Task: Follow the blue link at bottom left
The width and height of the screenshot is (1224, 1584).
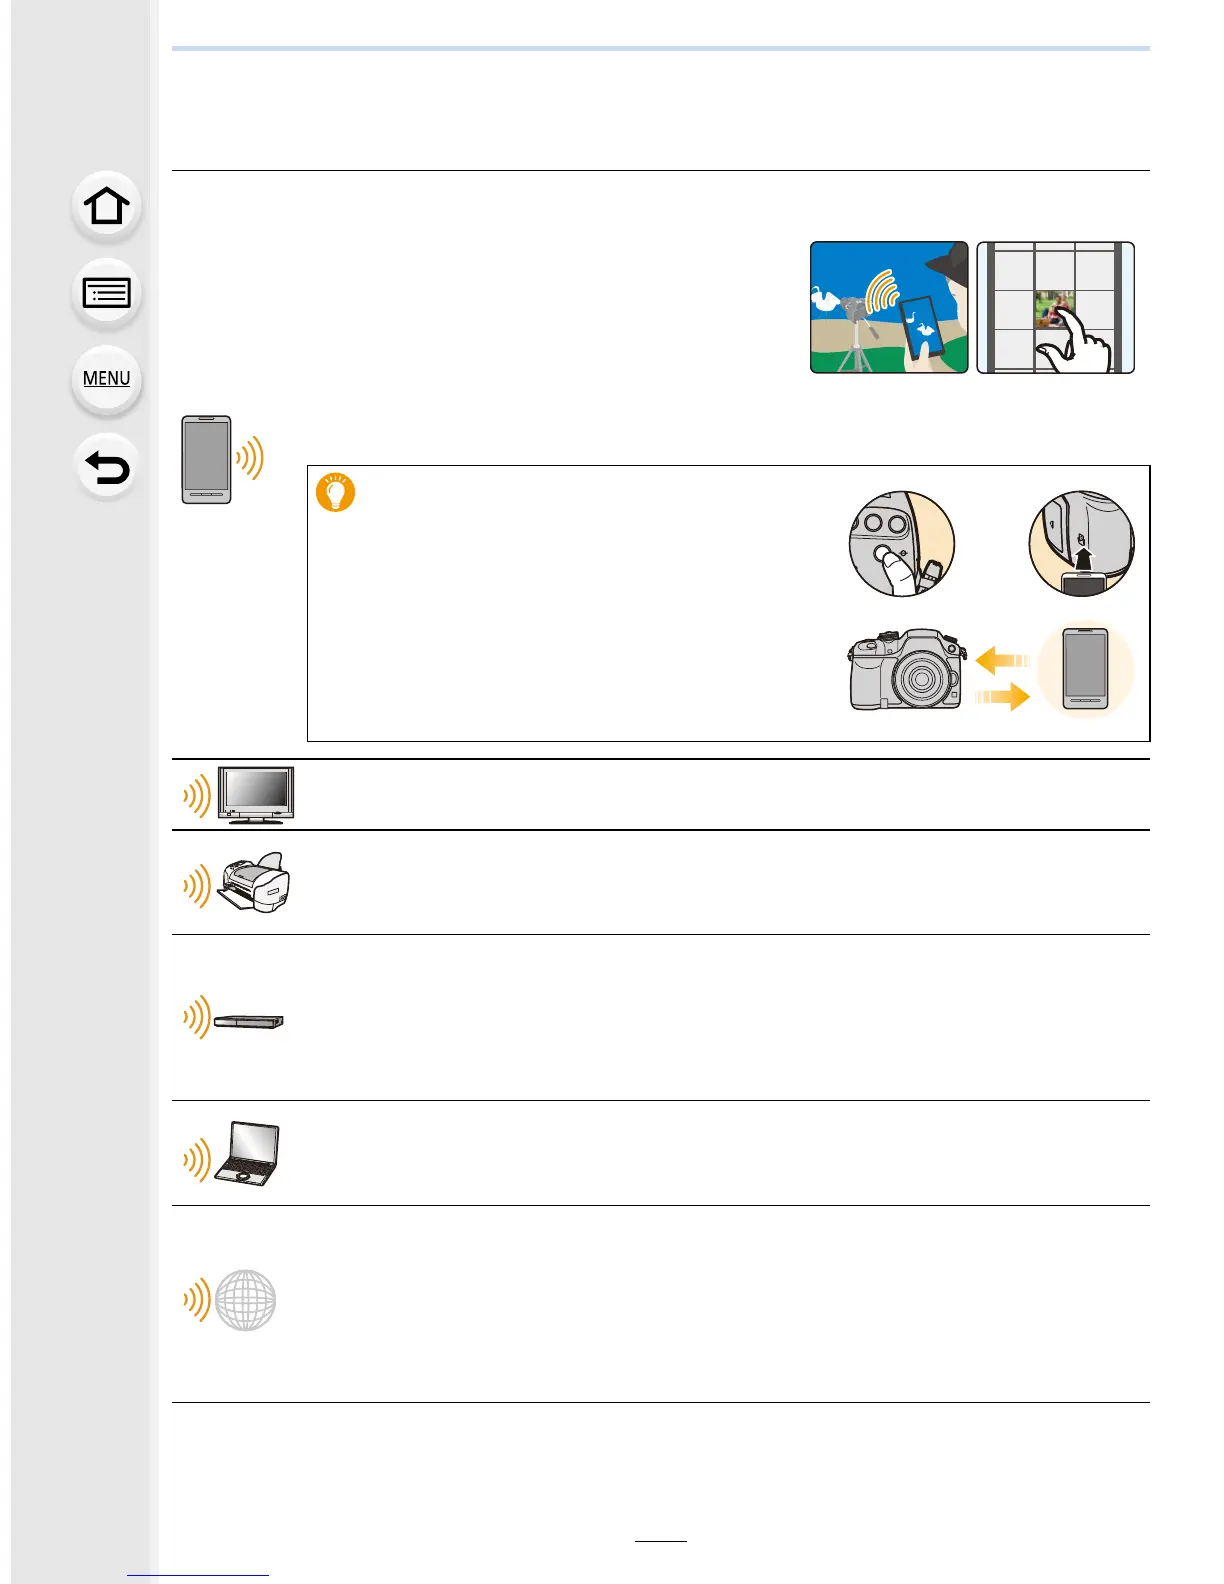Action: pyautogui.click(x=198, y=1575)
